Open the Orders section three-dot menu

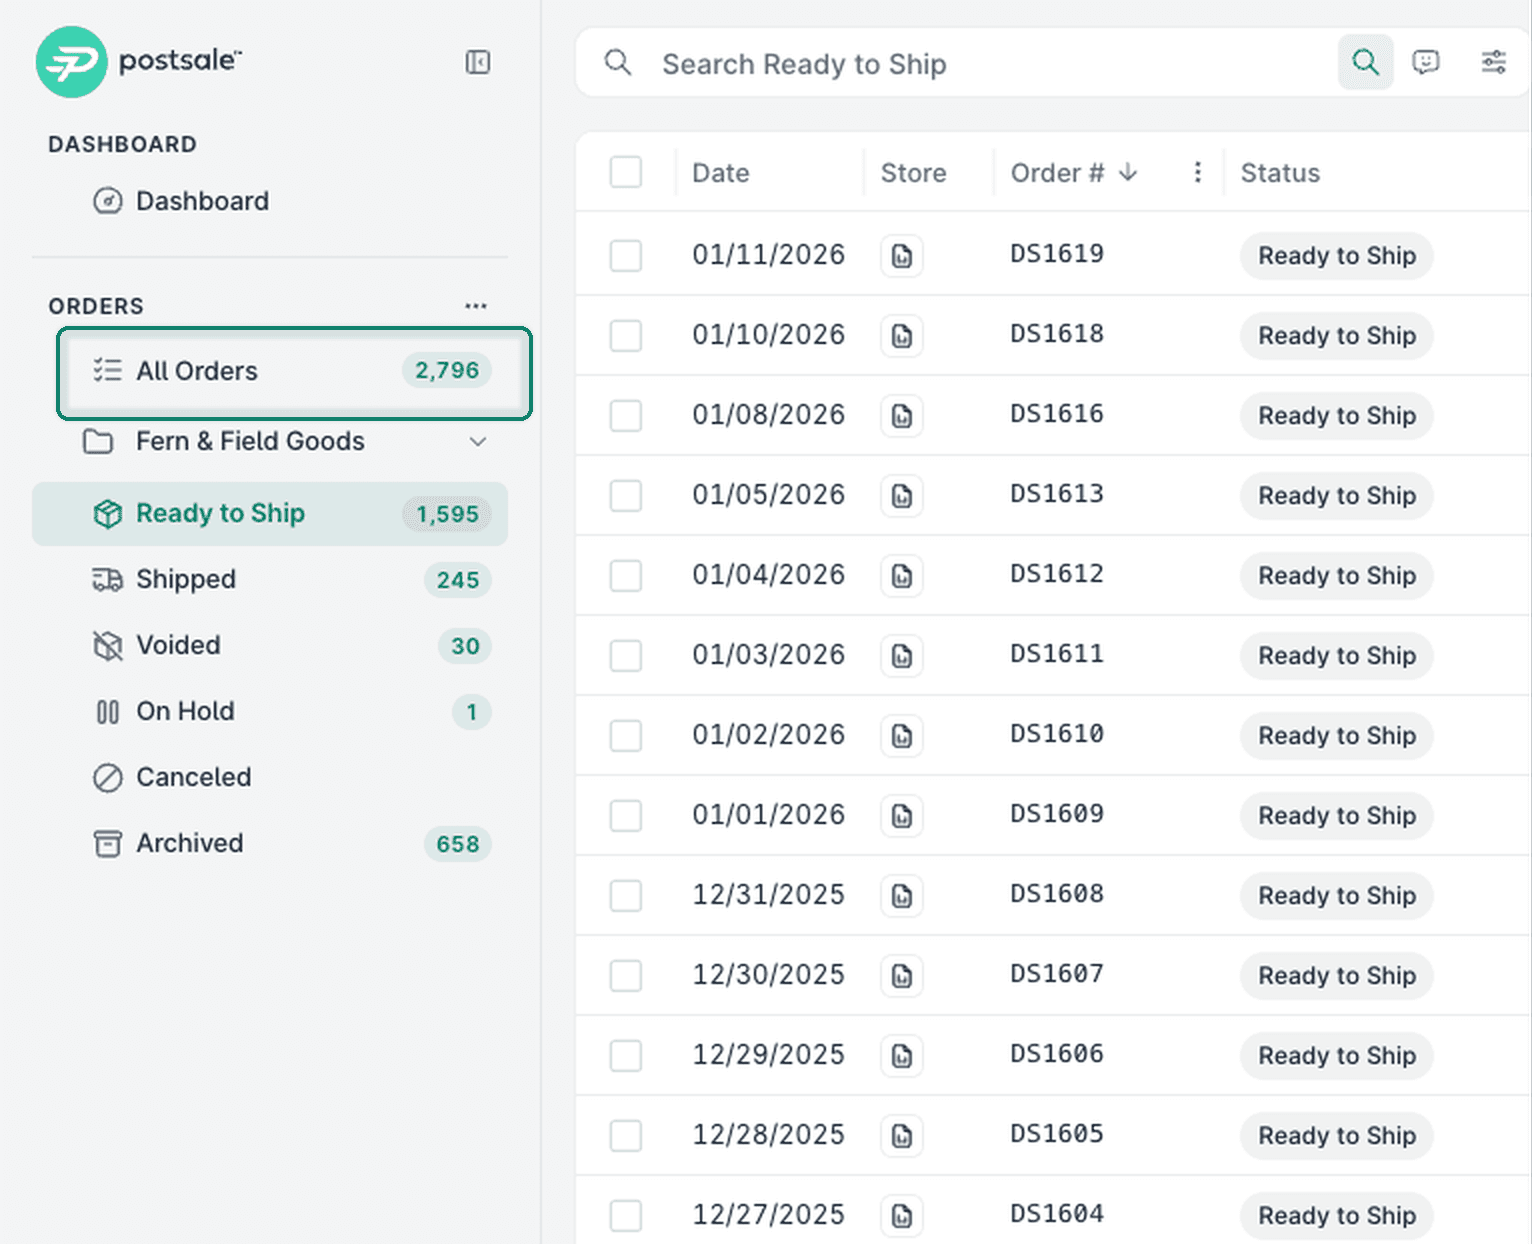coord(476,306)
